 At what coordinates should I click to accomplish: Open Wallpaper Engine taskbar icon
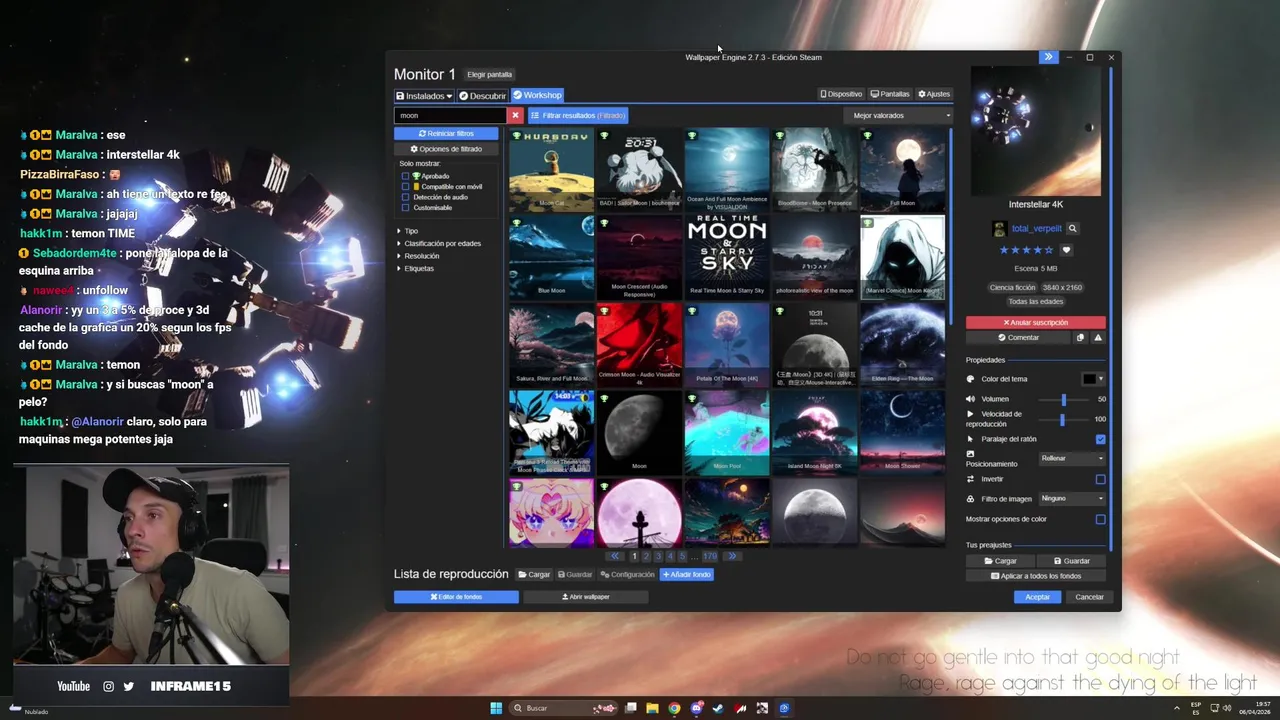click(x=784, y=708)
